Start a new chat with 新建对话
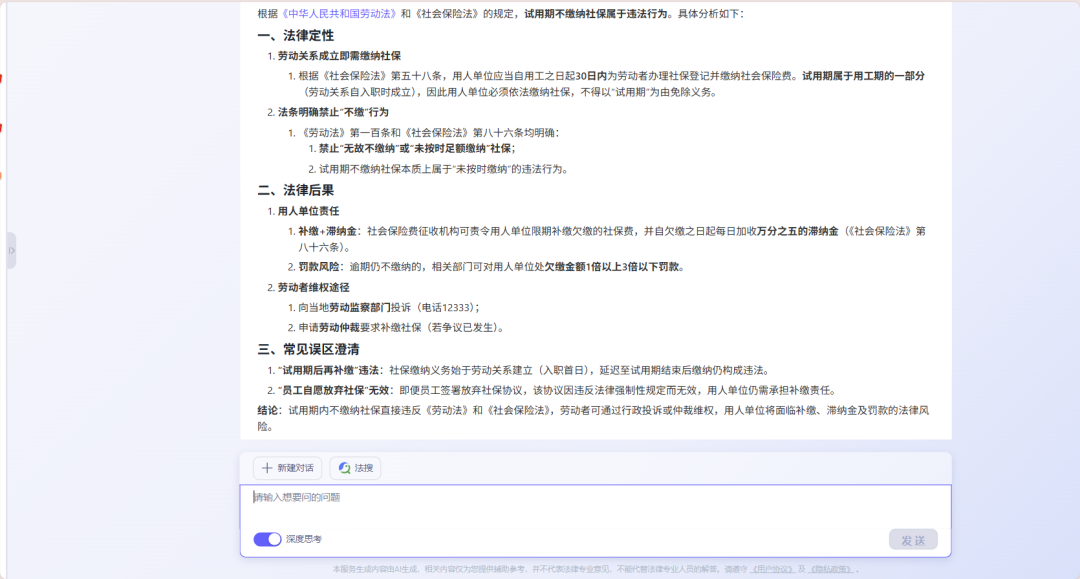This screenshot has height=579, width=1080. 287,468
